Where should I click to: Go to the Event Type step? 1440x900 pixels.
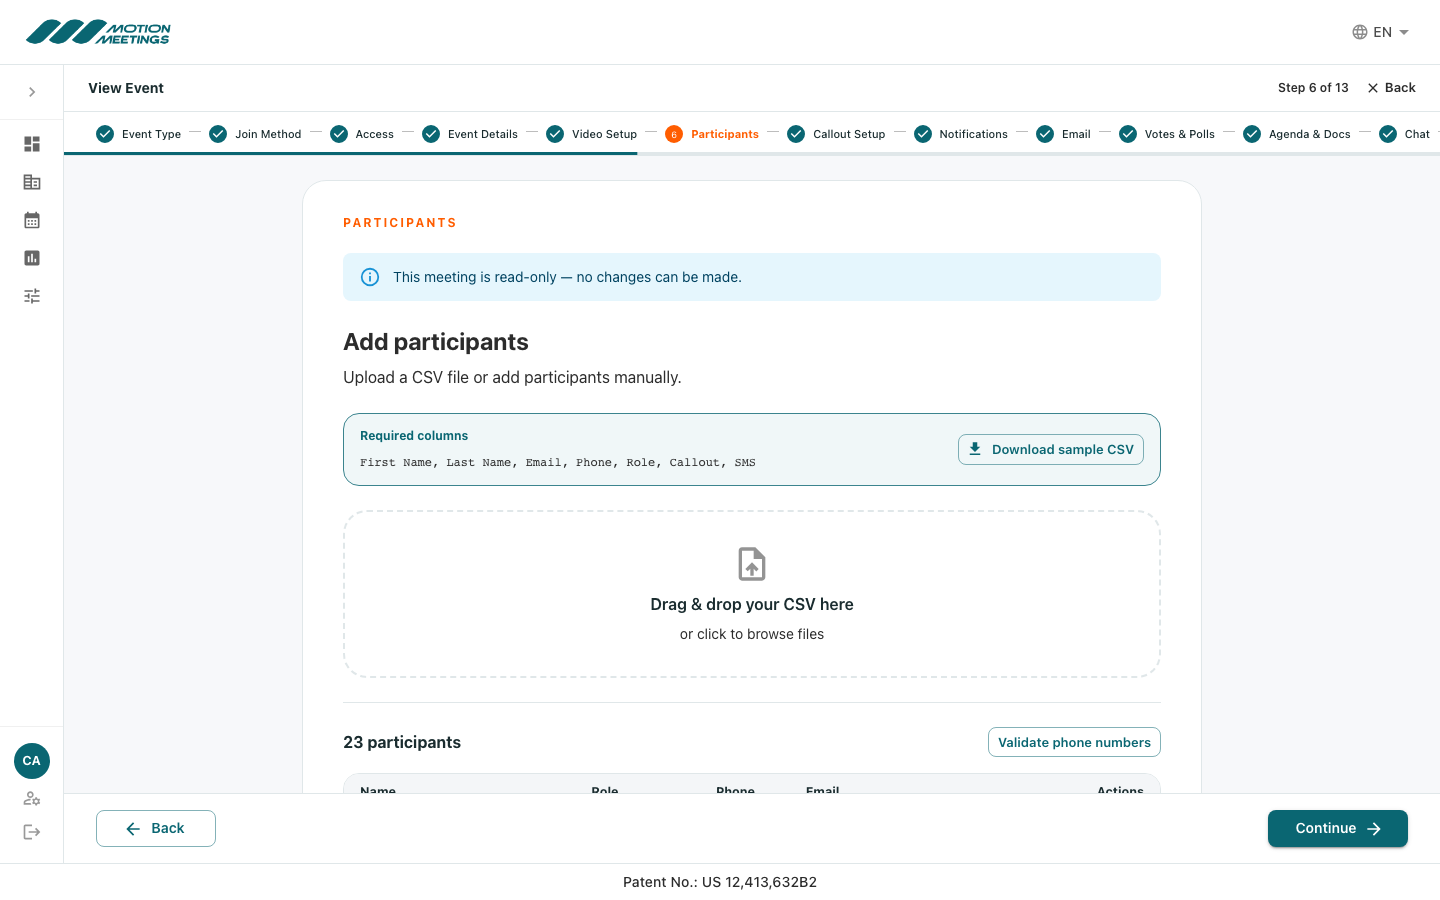[x=139, y=134]
